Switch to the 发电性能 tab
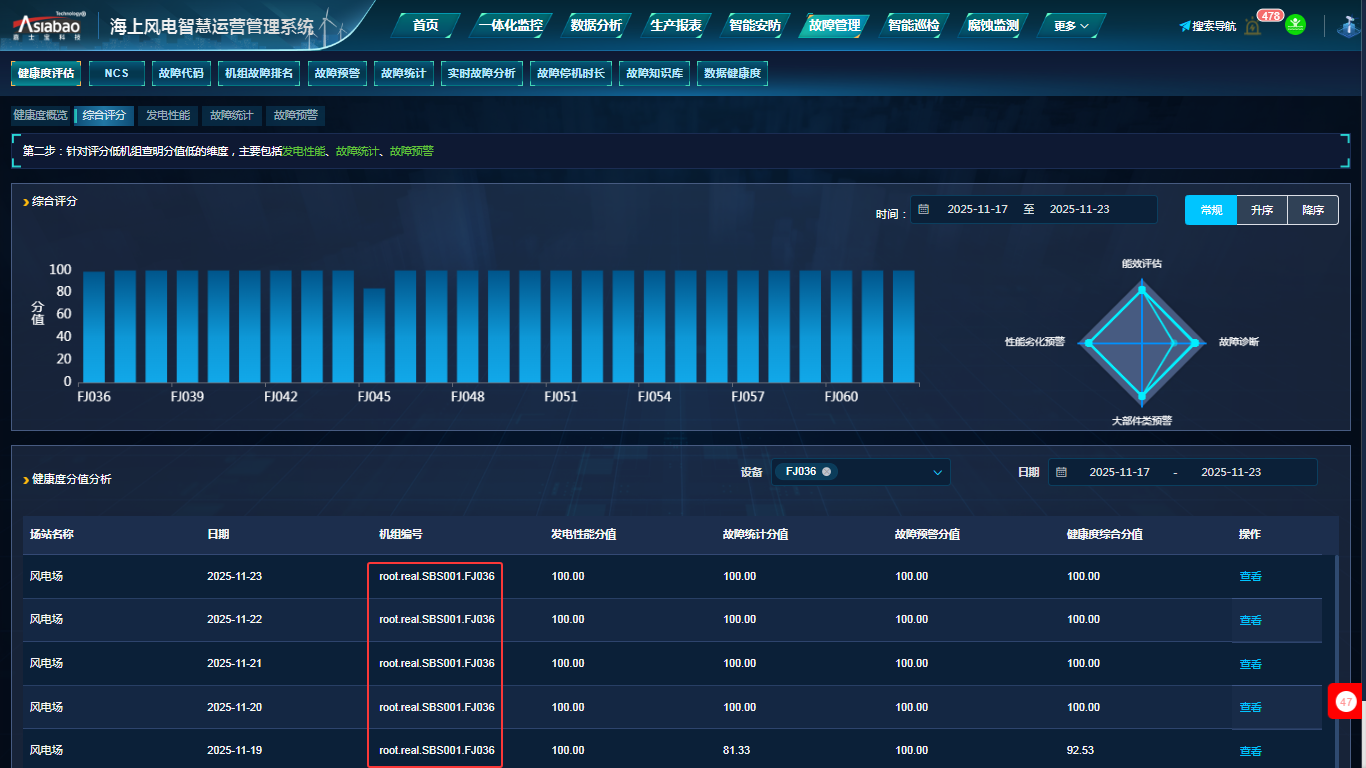This screenshot has height=768, width=1366. point(168,116)
